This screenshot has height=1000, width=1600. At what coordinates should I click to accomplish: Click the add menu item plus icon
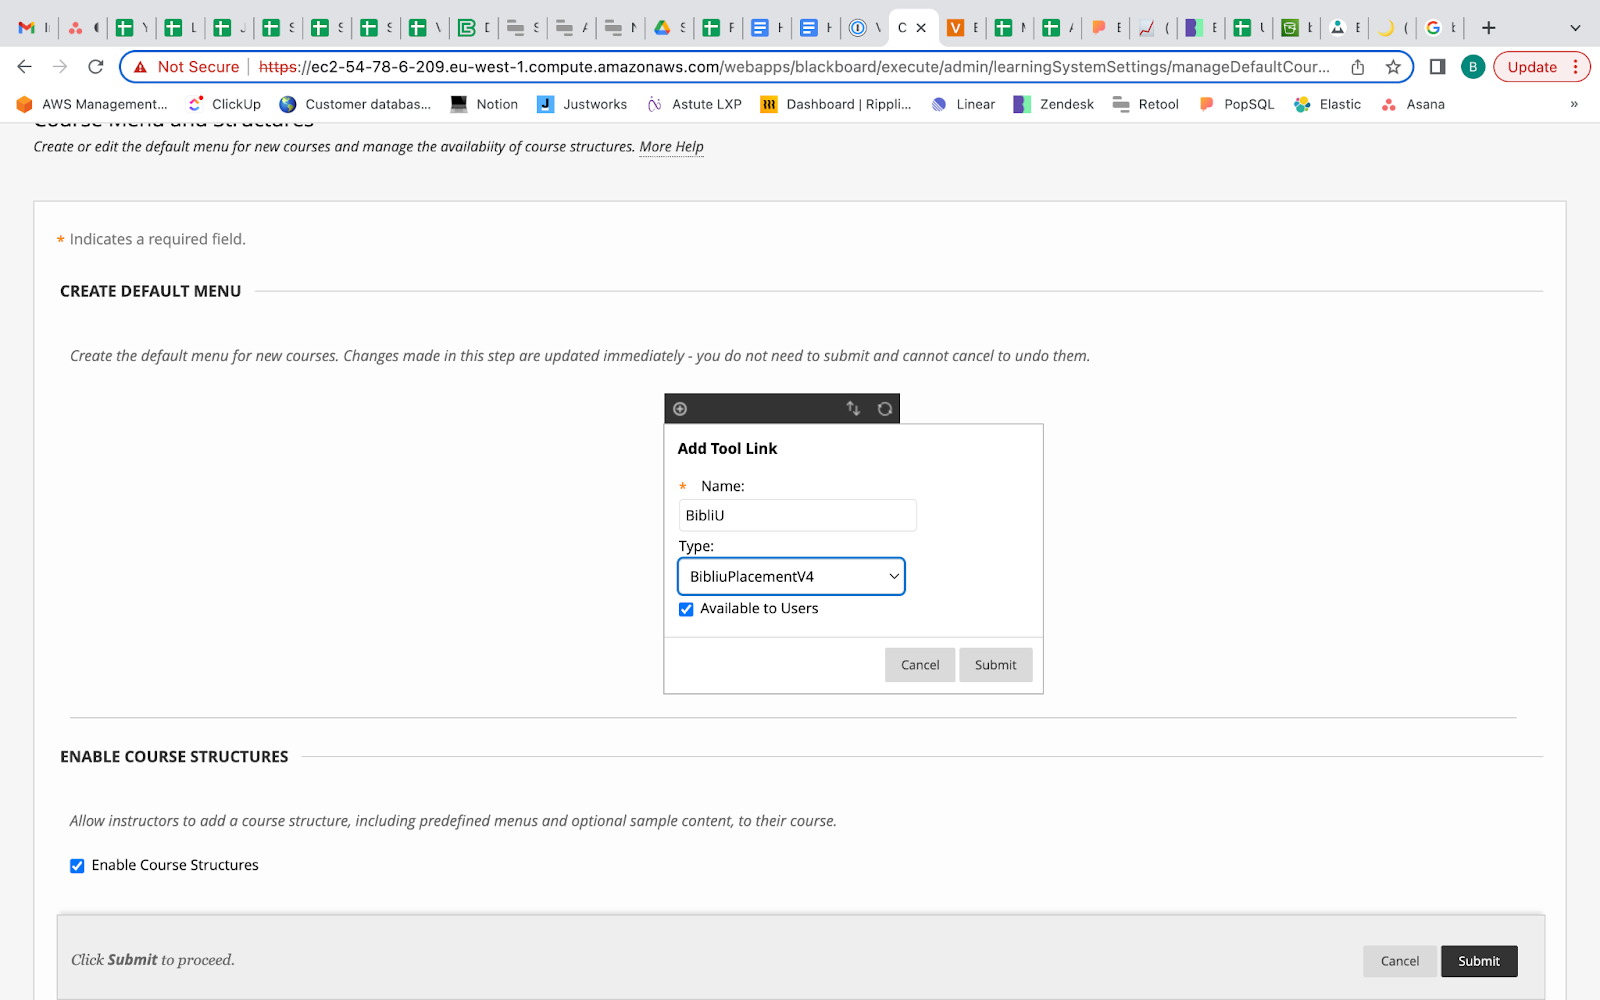(680, 409)
